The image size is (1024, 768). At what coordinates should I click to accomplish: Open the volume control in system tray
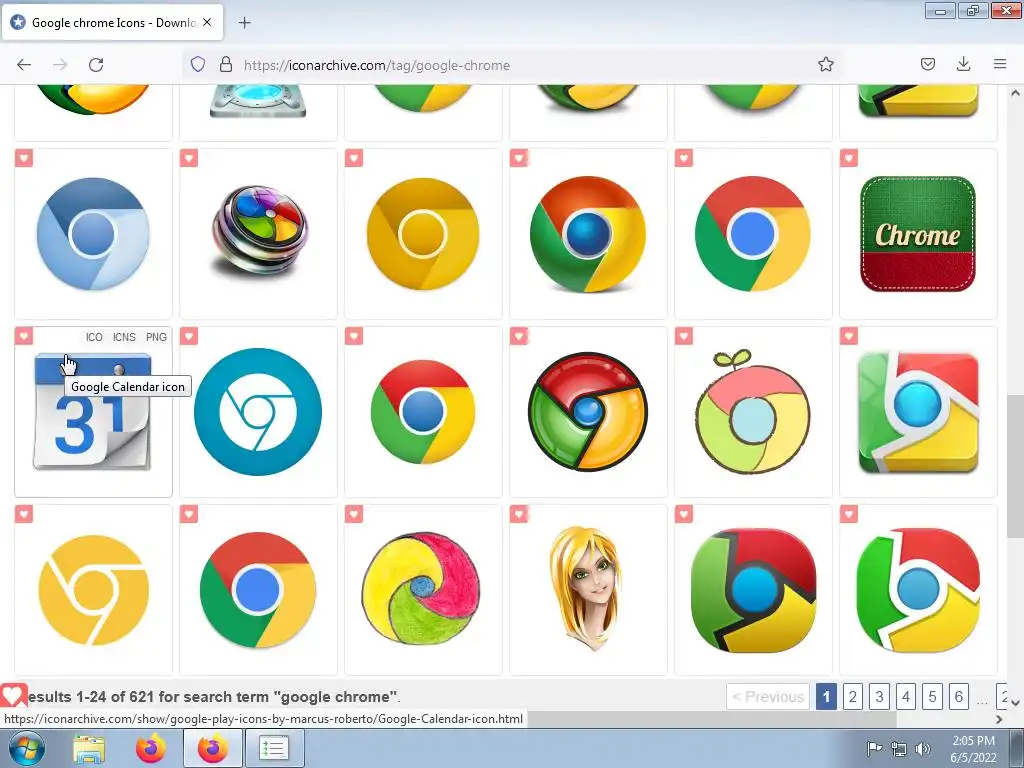922,748
